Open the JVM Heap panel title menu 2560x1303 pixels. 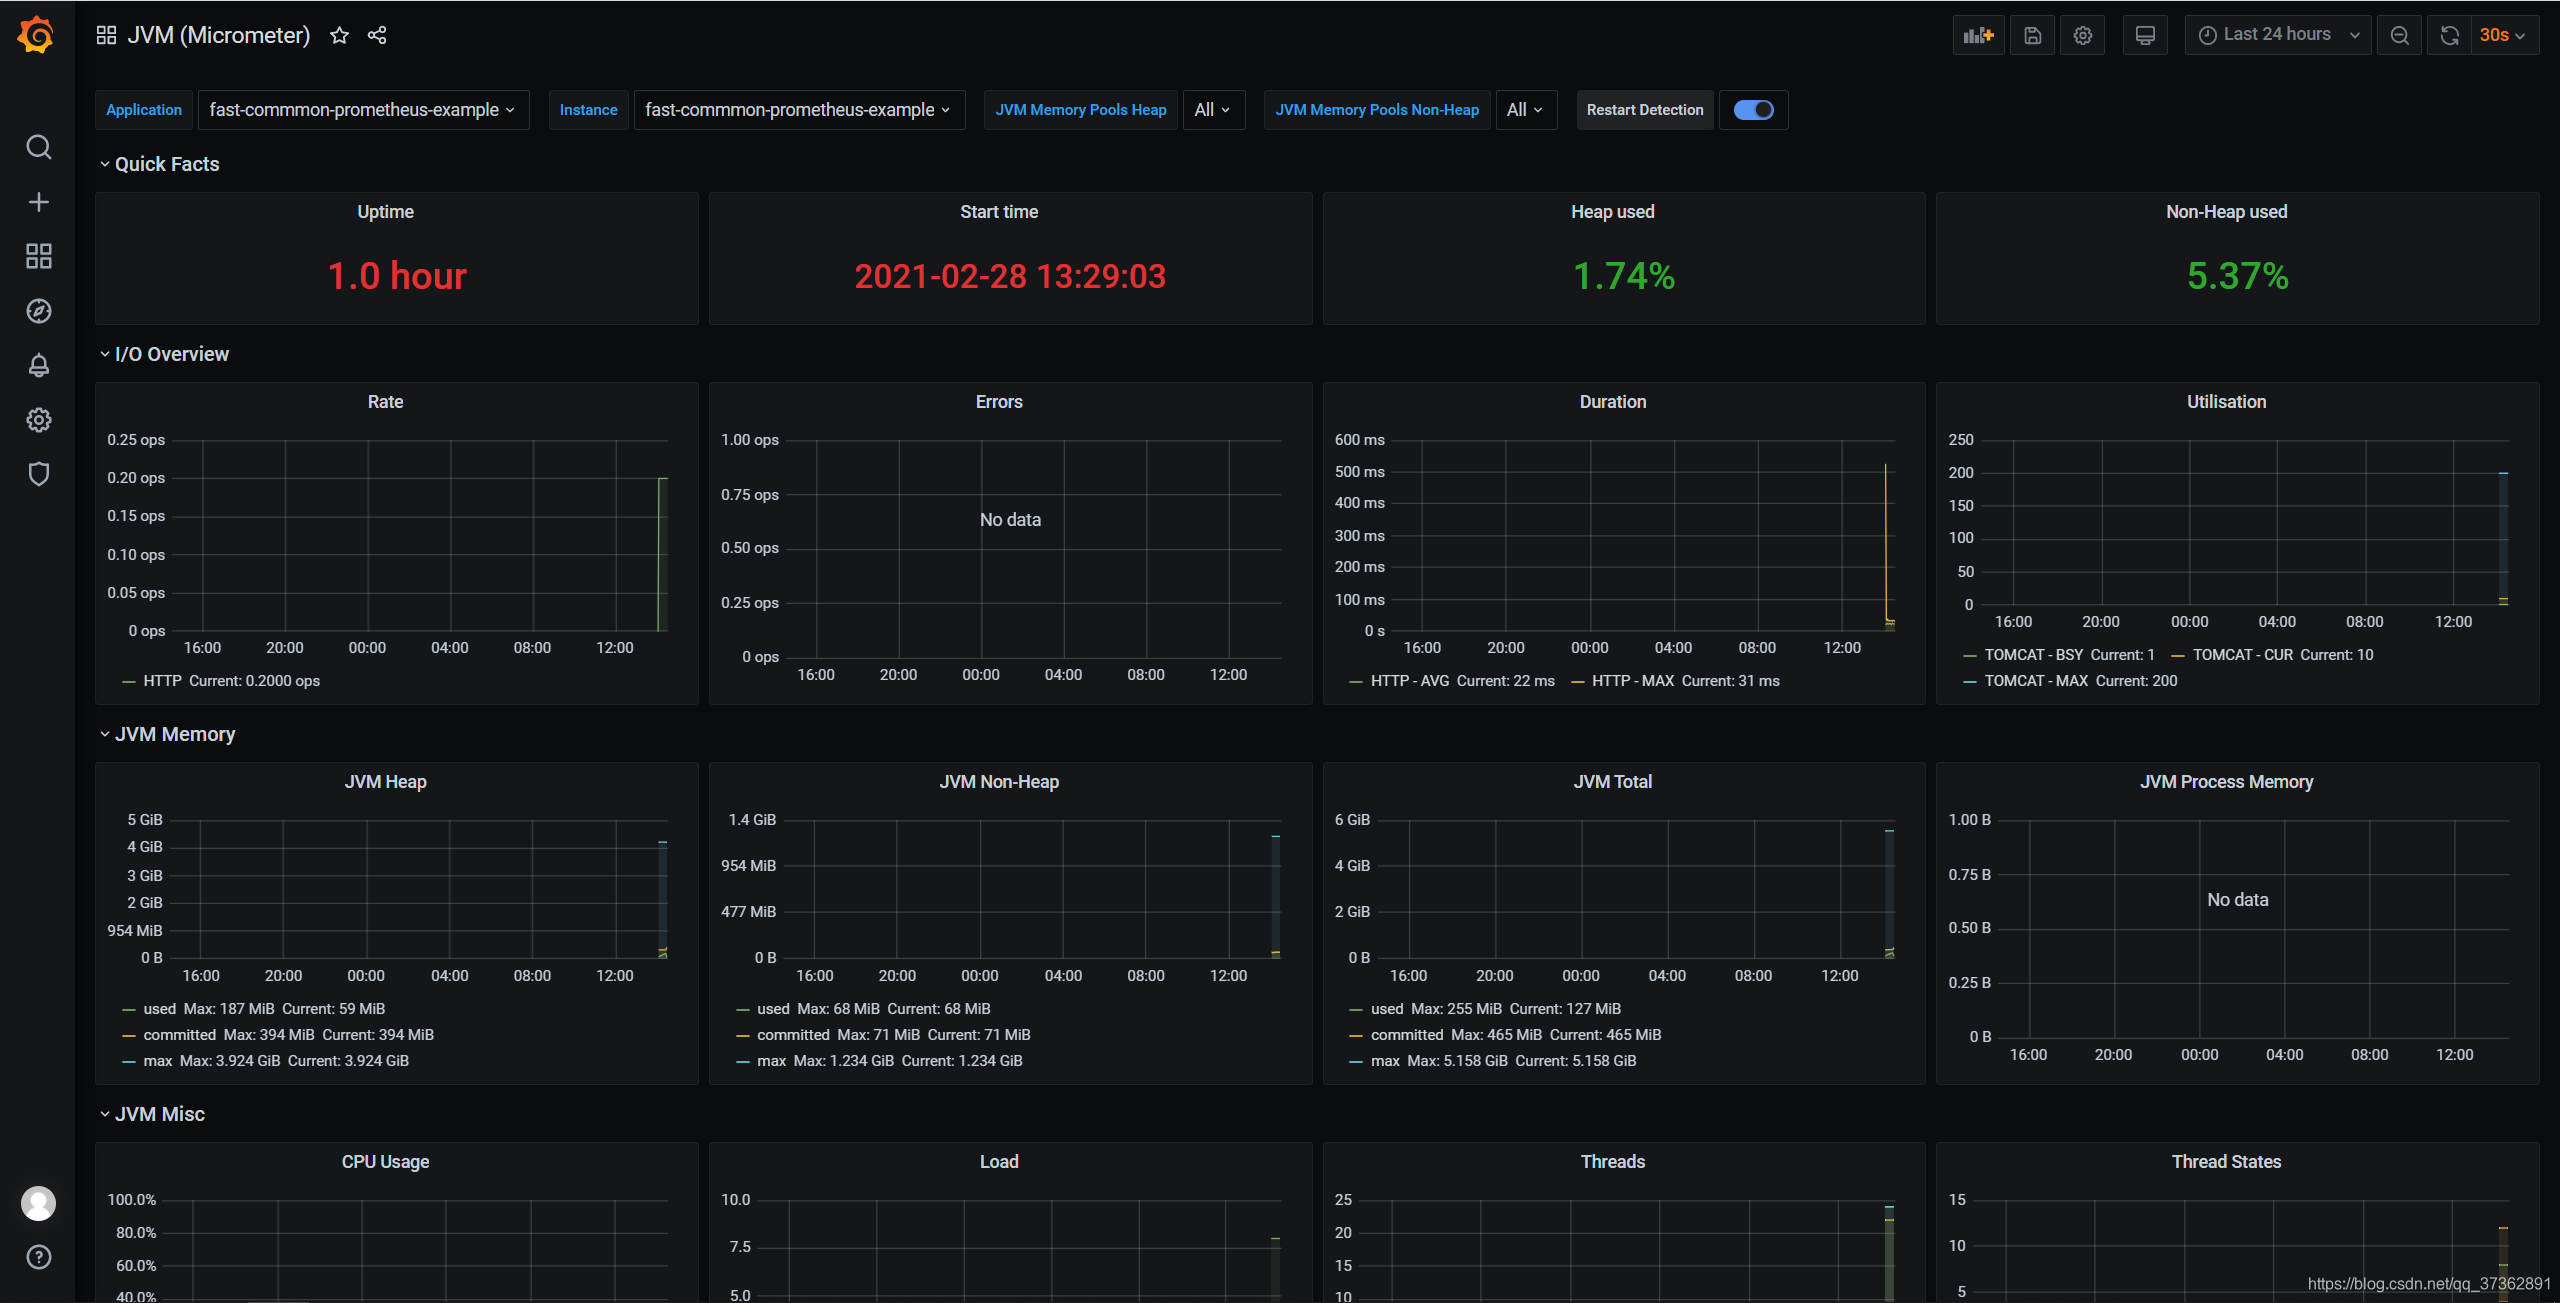[x=385, y=782]
